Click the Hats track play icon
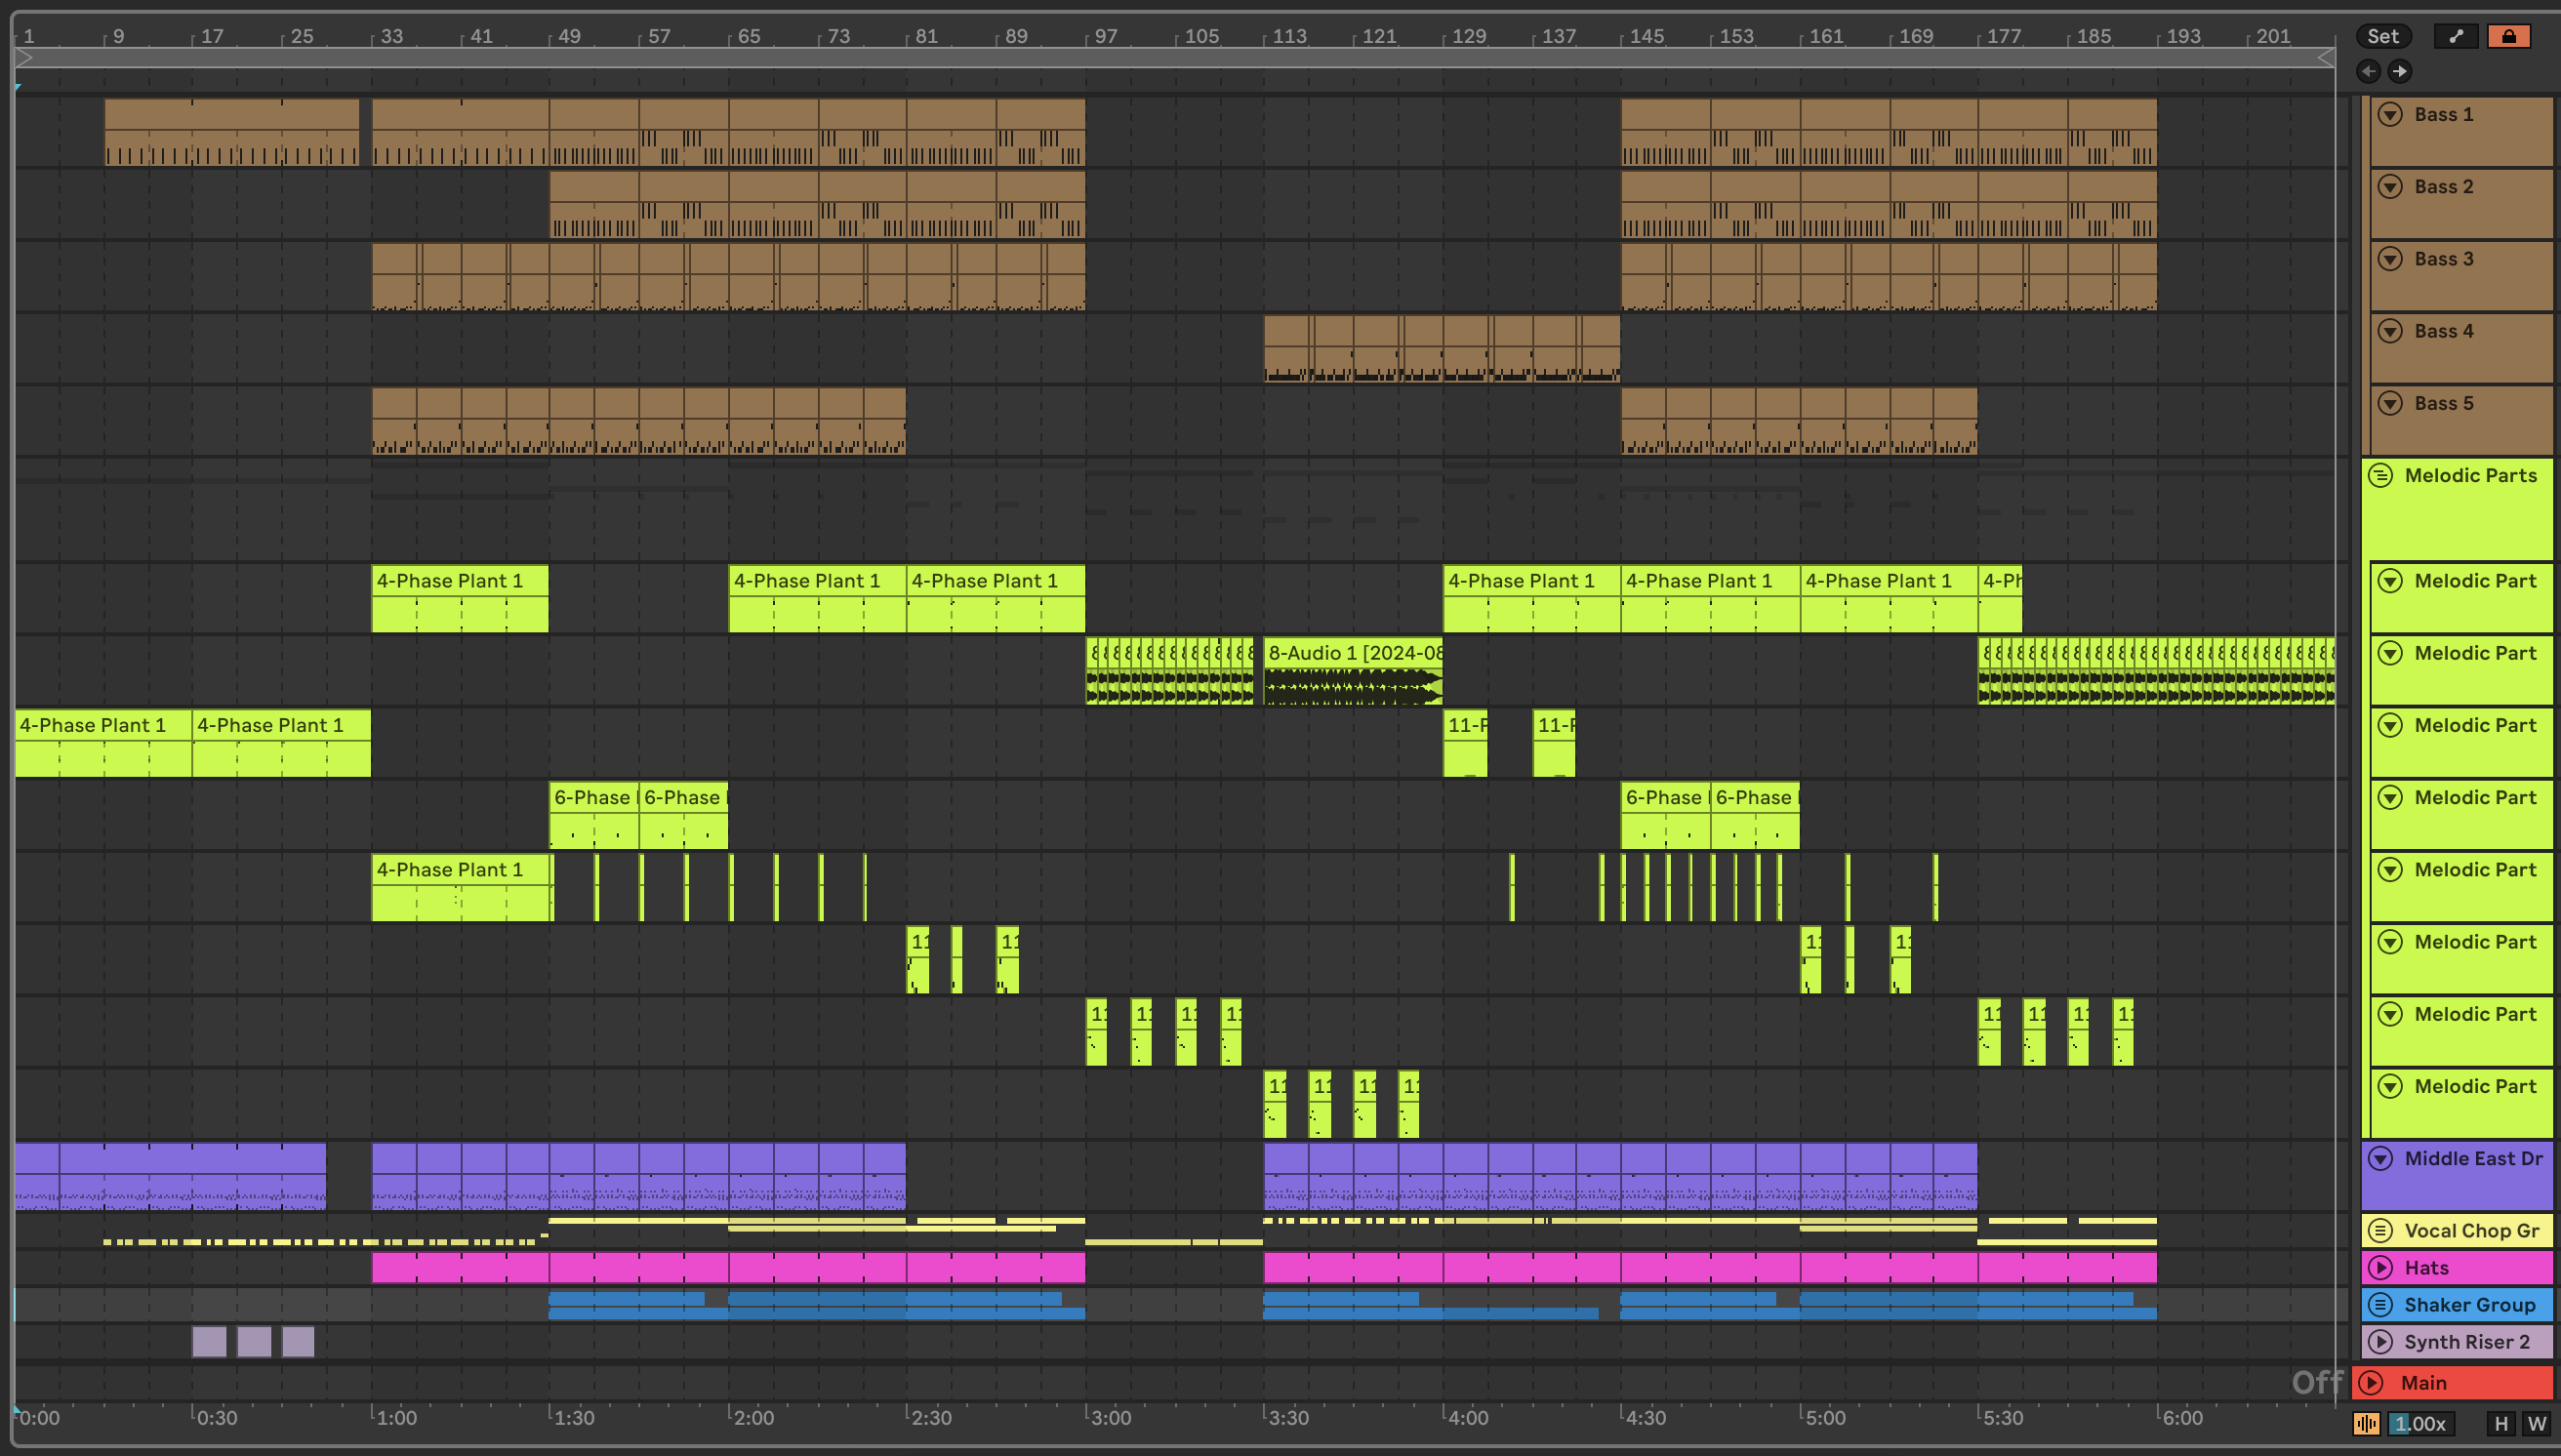The width and height of the screenshot is (2561, 1456). 2381,1268
